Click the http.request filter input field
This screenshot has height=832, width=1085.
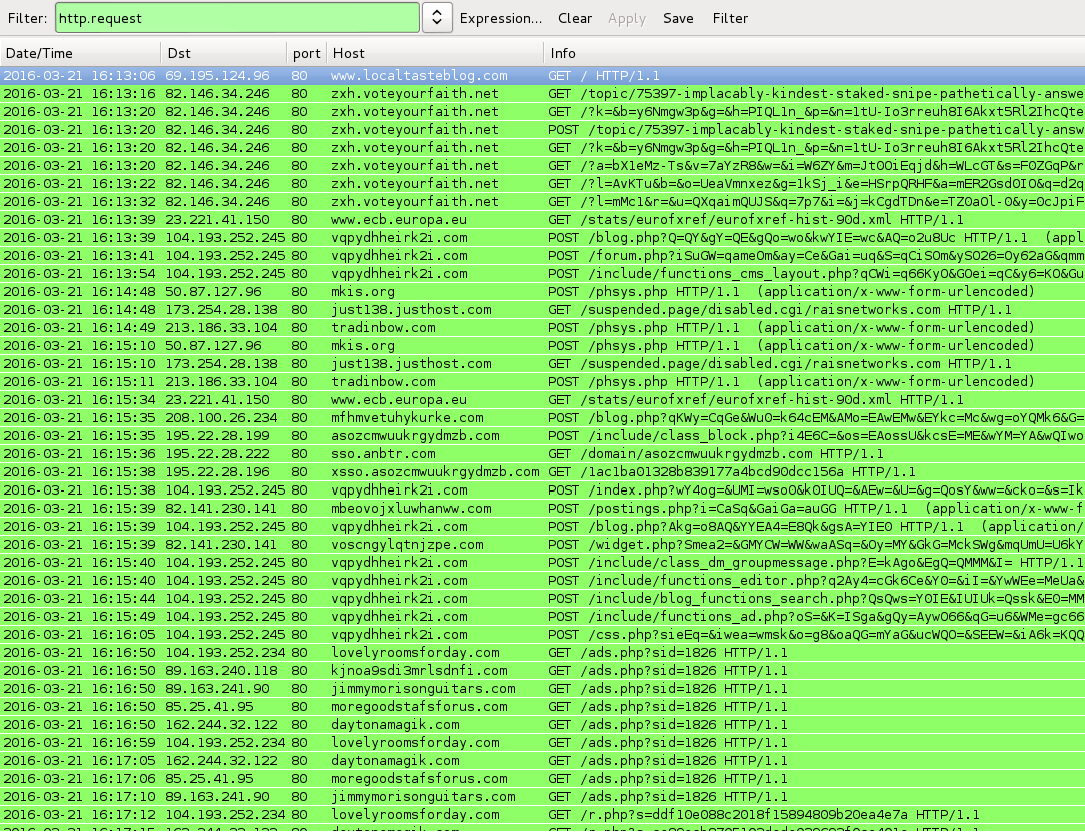[236, 18]
